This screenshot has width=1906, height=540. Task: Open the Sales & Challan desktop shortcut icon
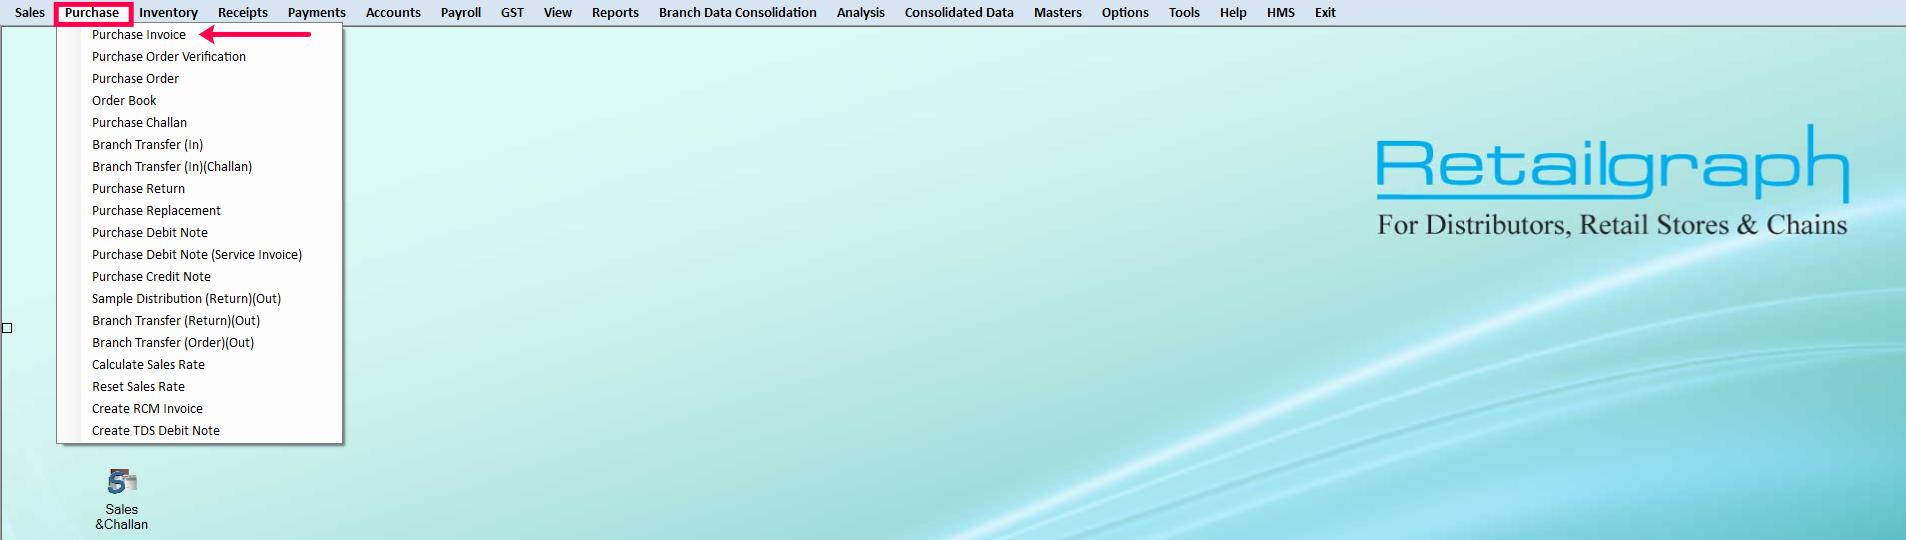(122, 499)
